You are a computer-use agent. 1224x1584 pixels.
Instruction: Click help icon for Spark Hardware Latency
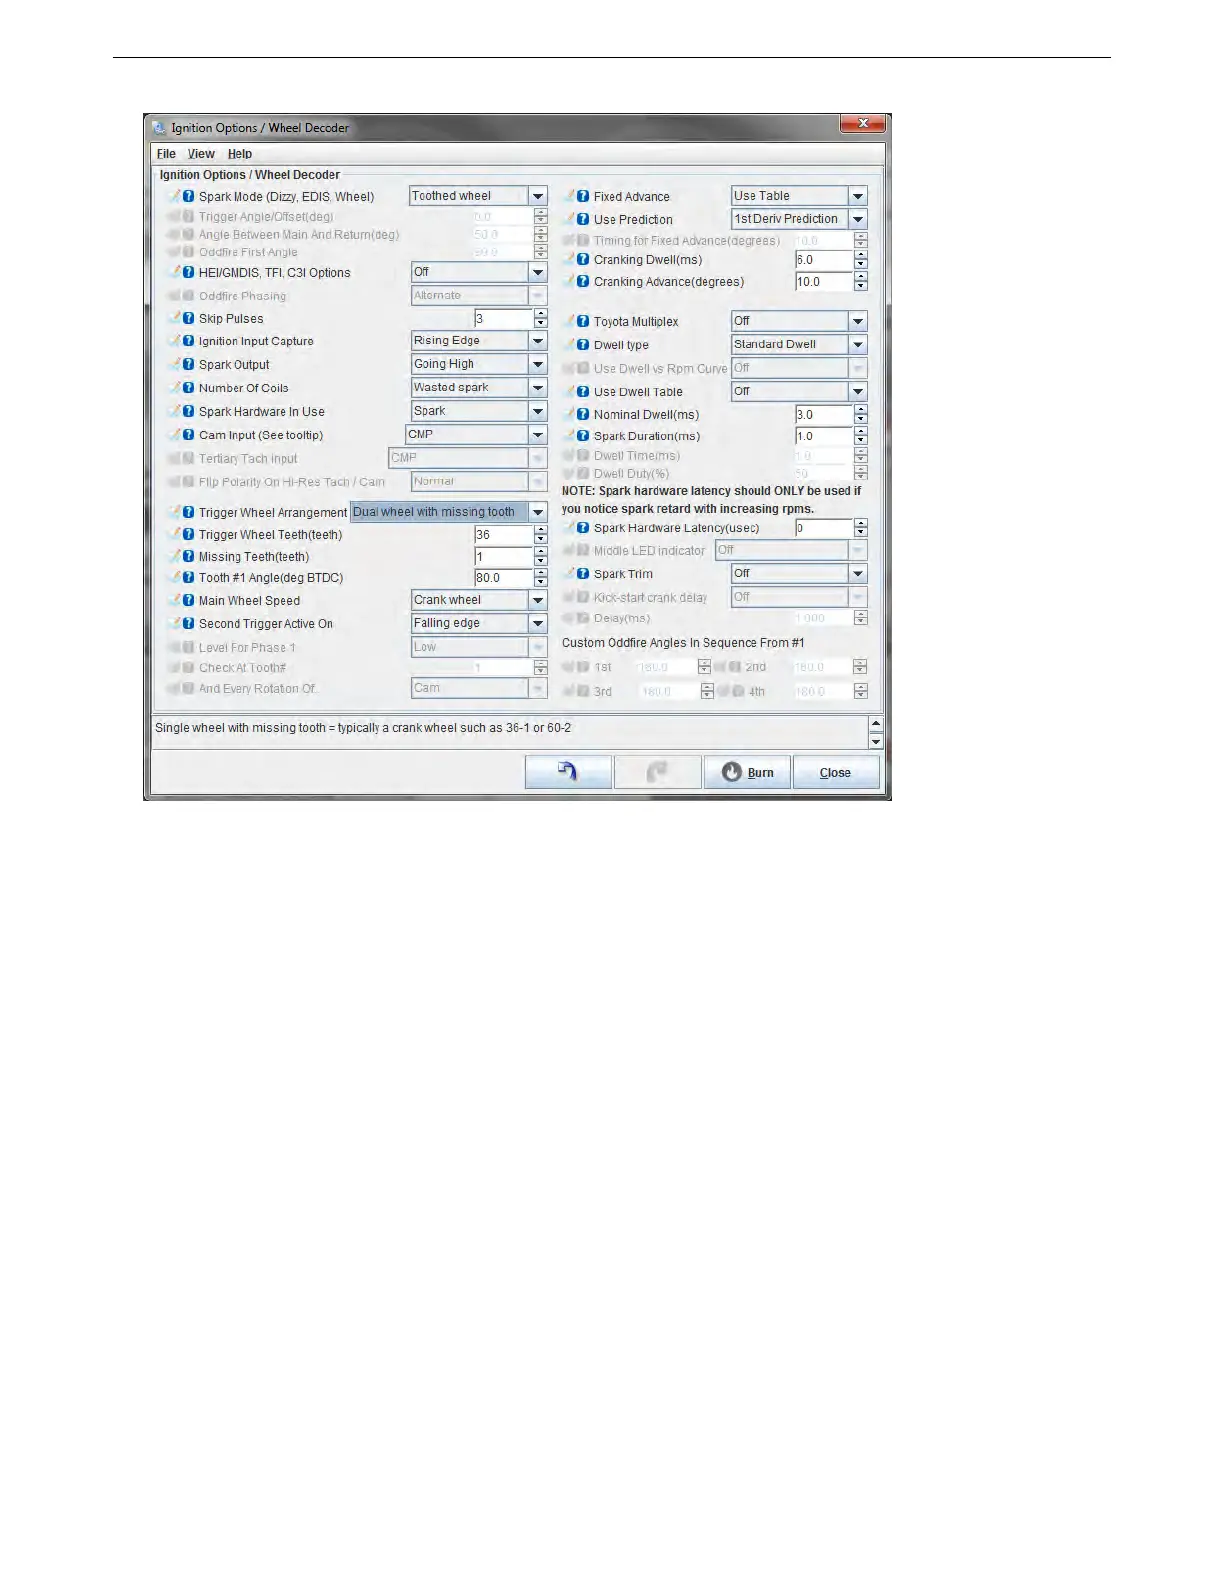click(x=583, y=528)
